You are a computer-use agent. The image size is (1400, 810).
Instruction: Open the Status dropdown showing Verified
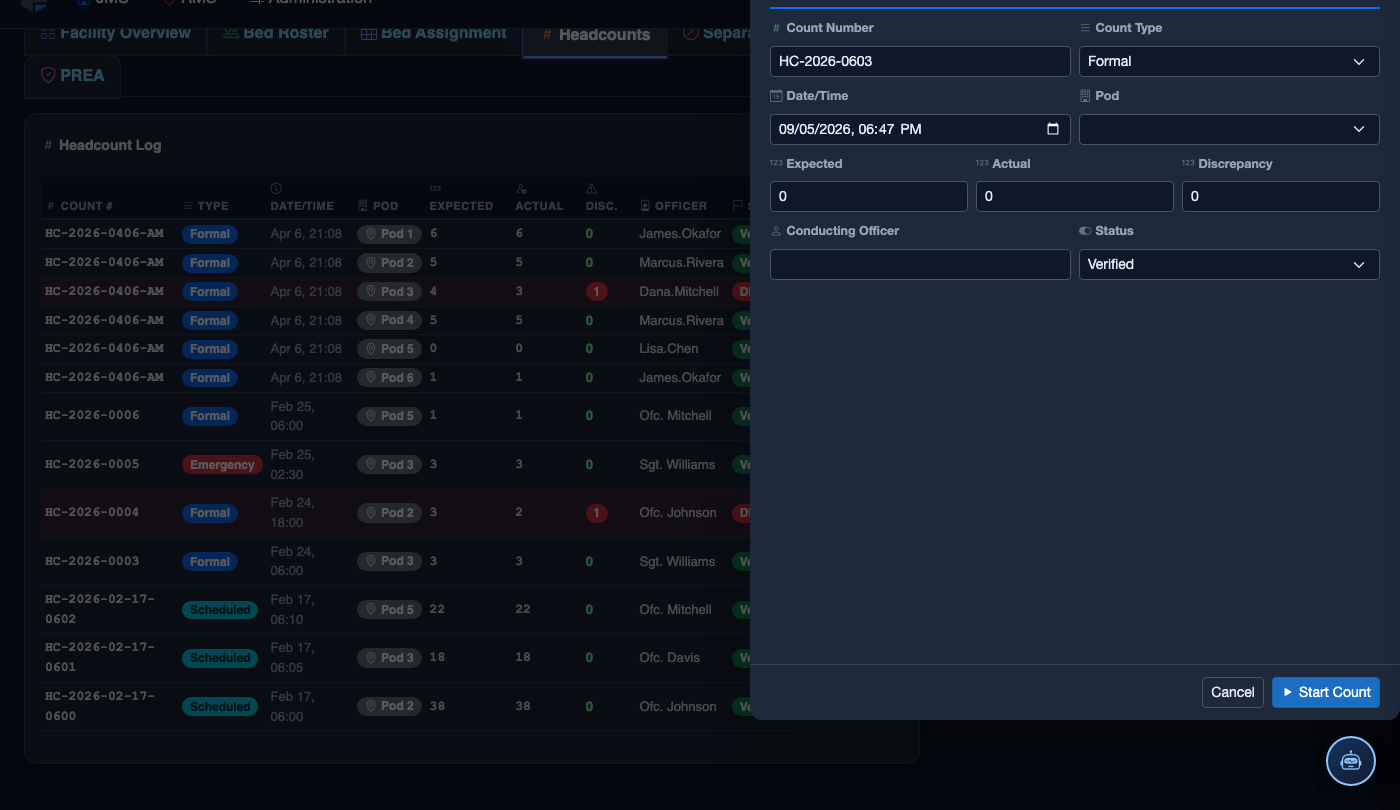click(1229, 264)
